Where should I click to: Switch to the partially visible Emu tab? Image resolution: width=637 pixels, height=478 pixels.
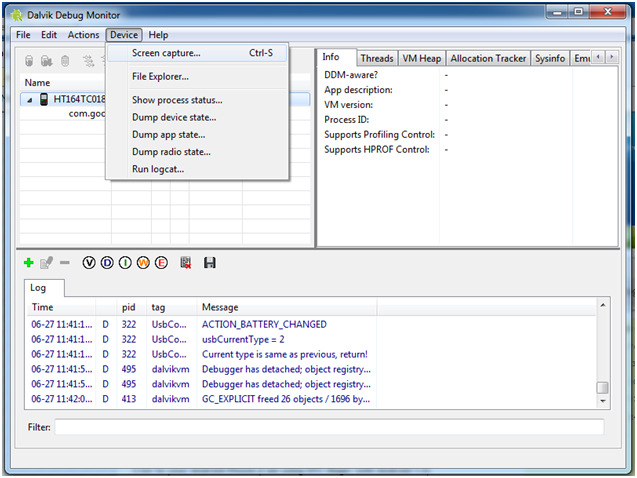click(x=581, y=58)
